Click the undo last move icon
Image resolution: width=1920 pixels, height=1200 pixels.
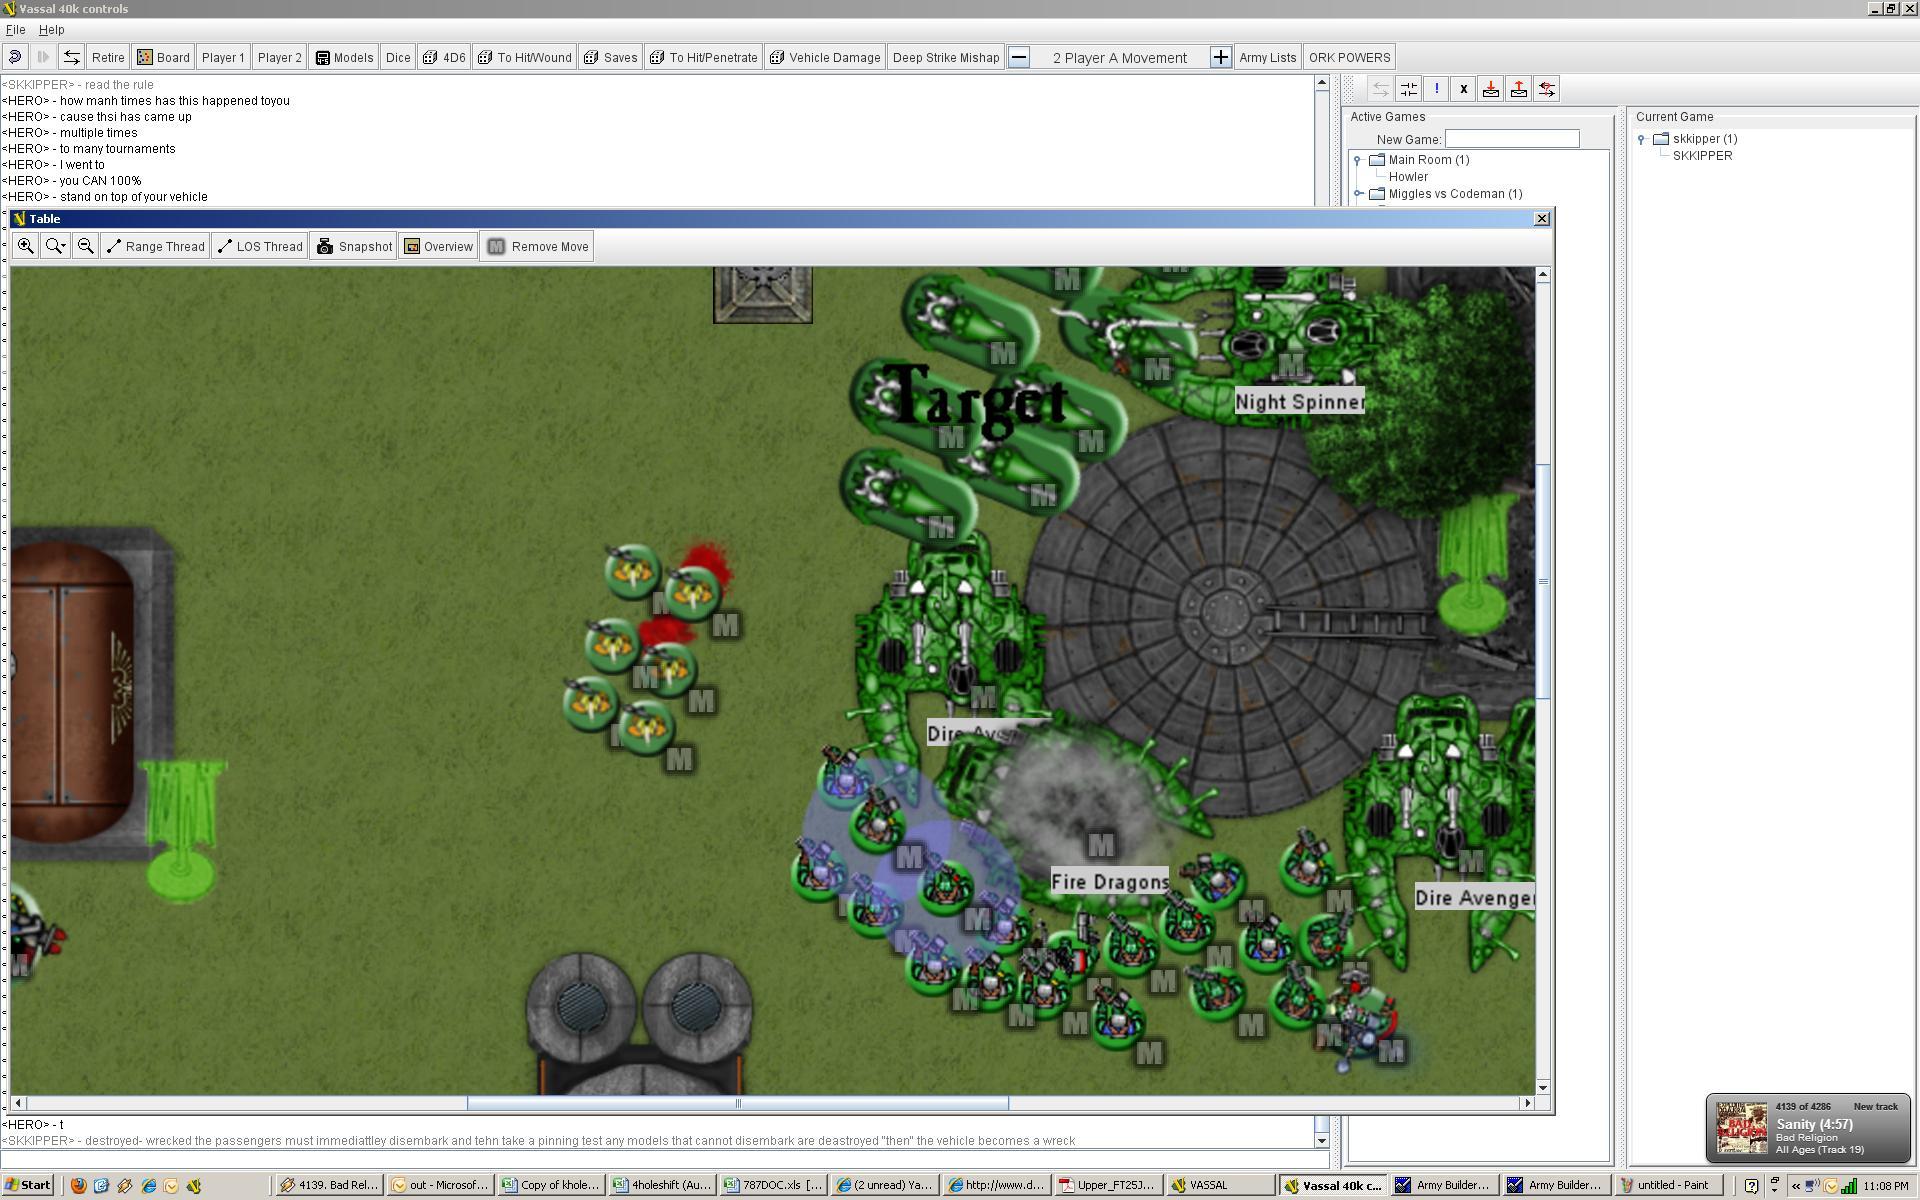(x=15, y=57)
